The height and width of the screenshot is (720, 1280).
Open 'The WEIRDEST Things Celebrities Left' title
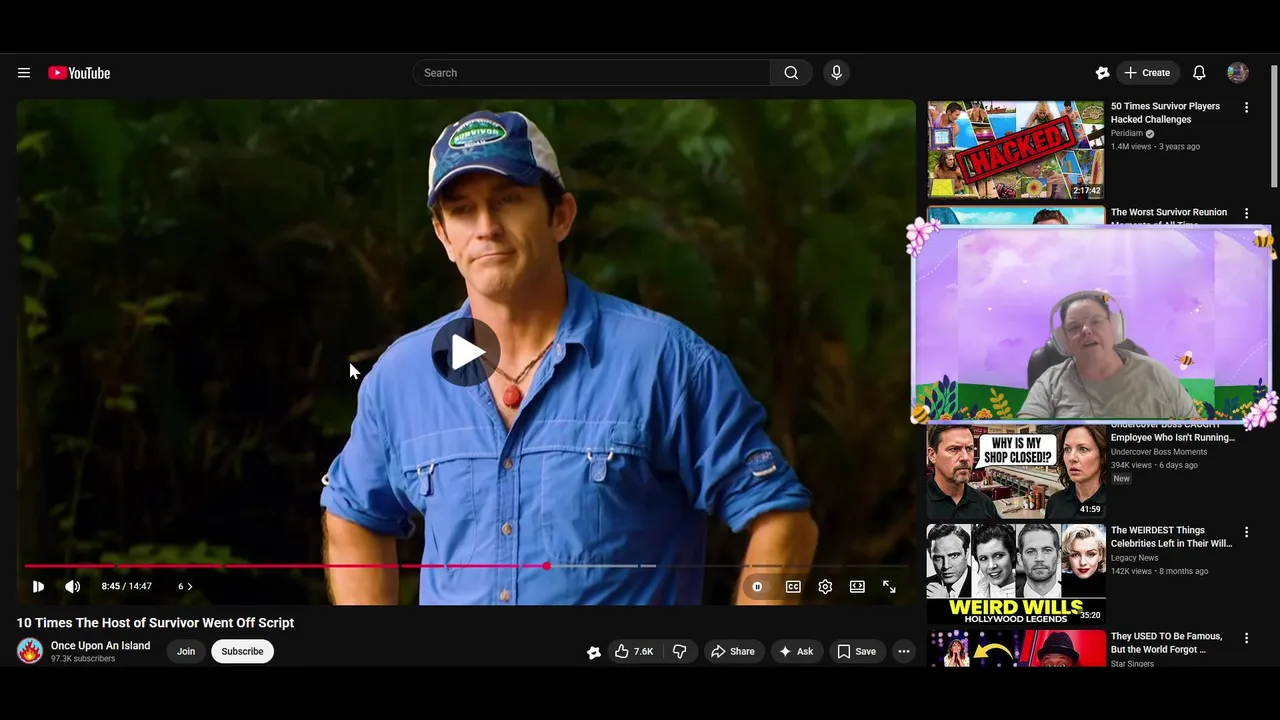[1172, 537]
